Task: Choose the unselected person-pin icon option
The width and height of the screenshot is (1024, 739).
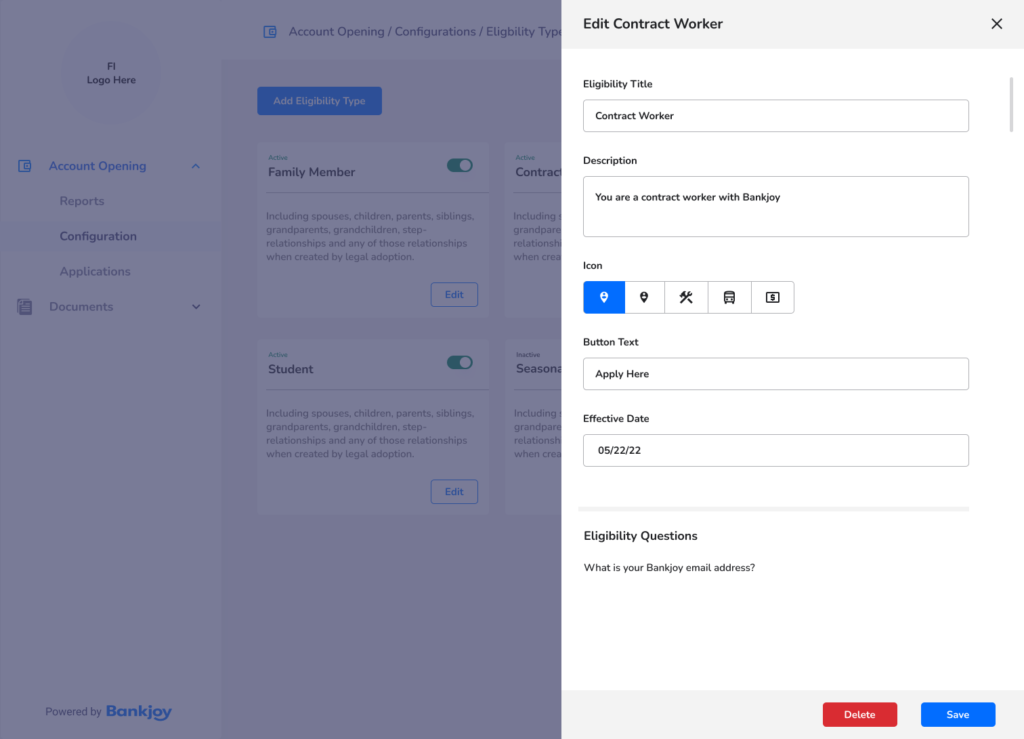Action: click(645, 297)
